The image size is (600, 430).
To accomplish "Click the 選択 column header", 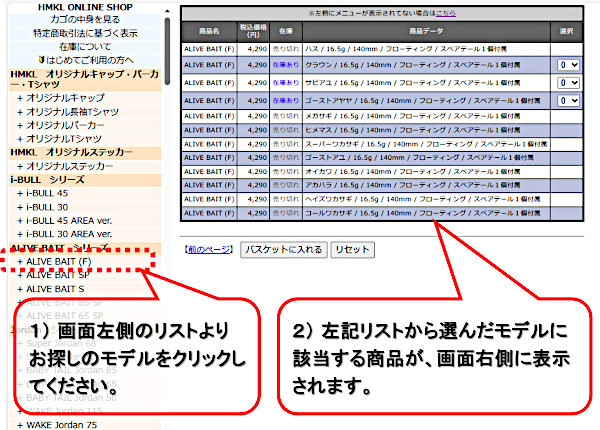I will click(567, 31).
